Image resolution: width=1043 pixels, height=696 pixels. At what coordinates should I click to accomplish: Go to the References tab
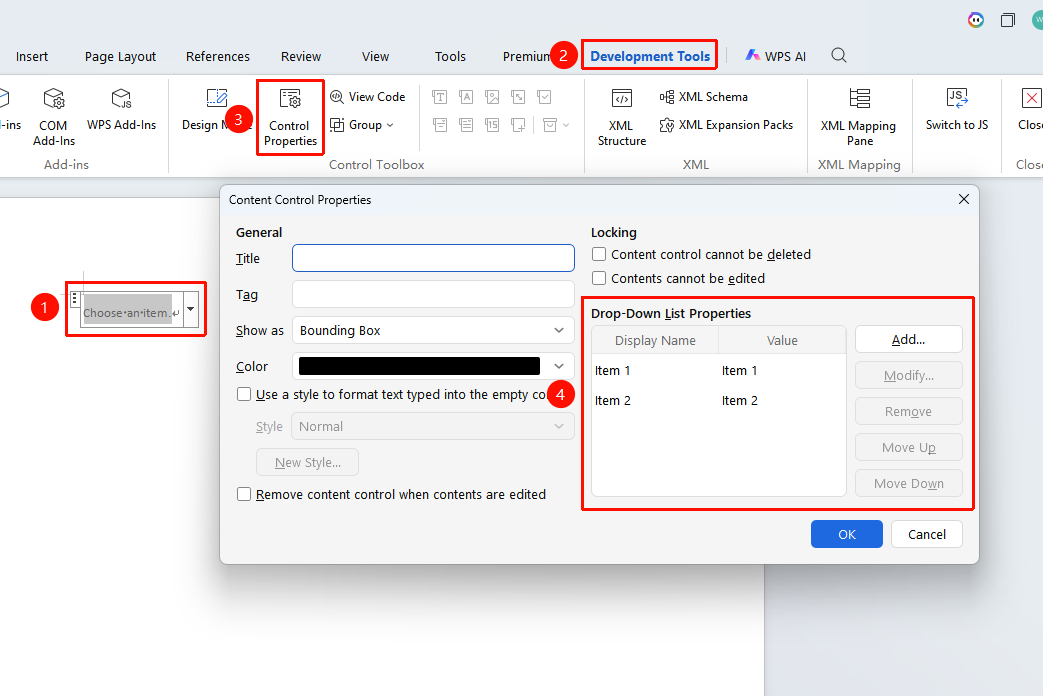(218, 57)
